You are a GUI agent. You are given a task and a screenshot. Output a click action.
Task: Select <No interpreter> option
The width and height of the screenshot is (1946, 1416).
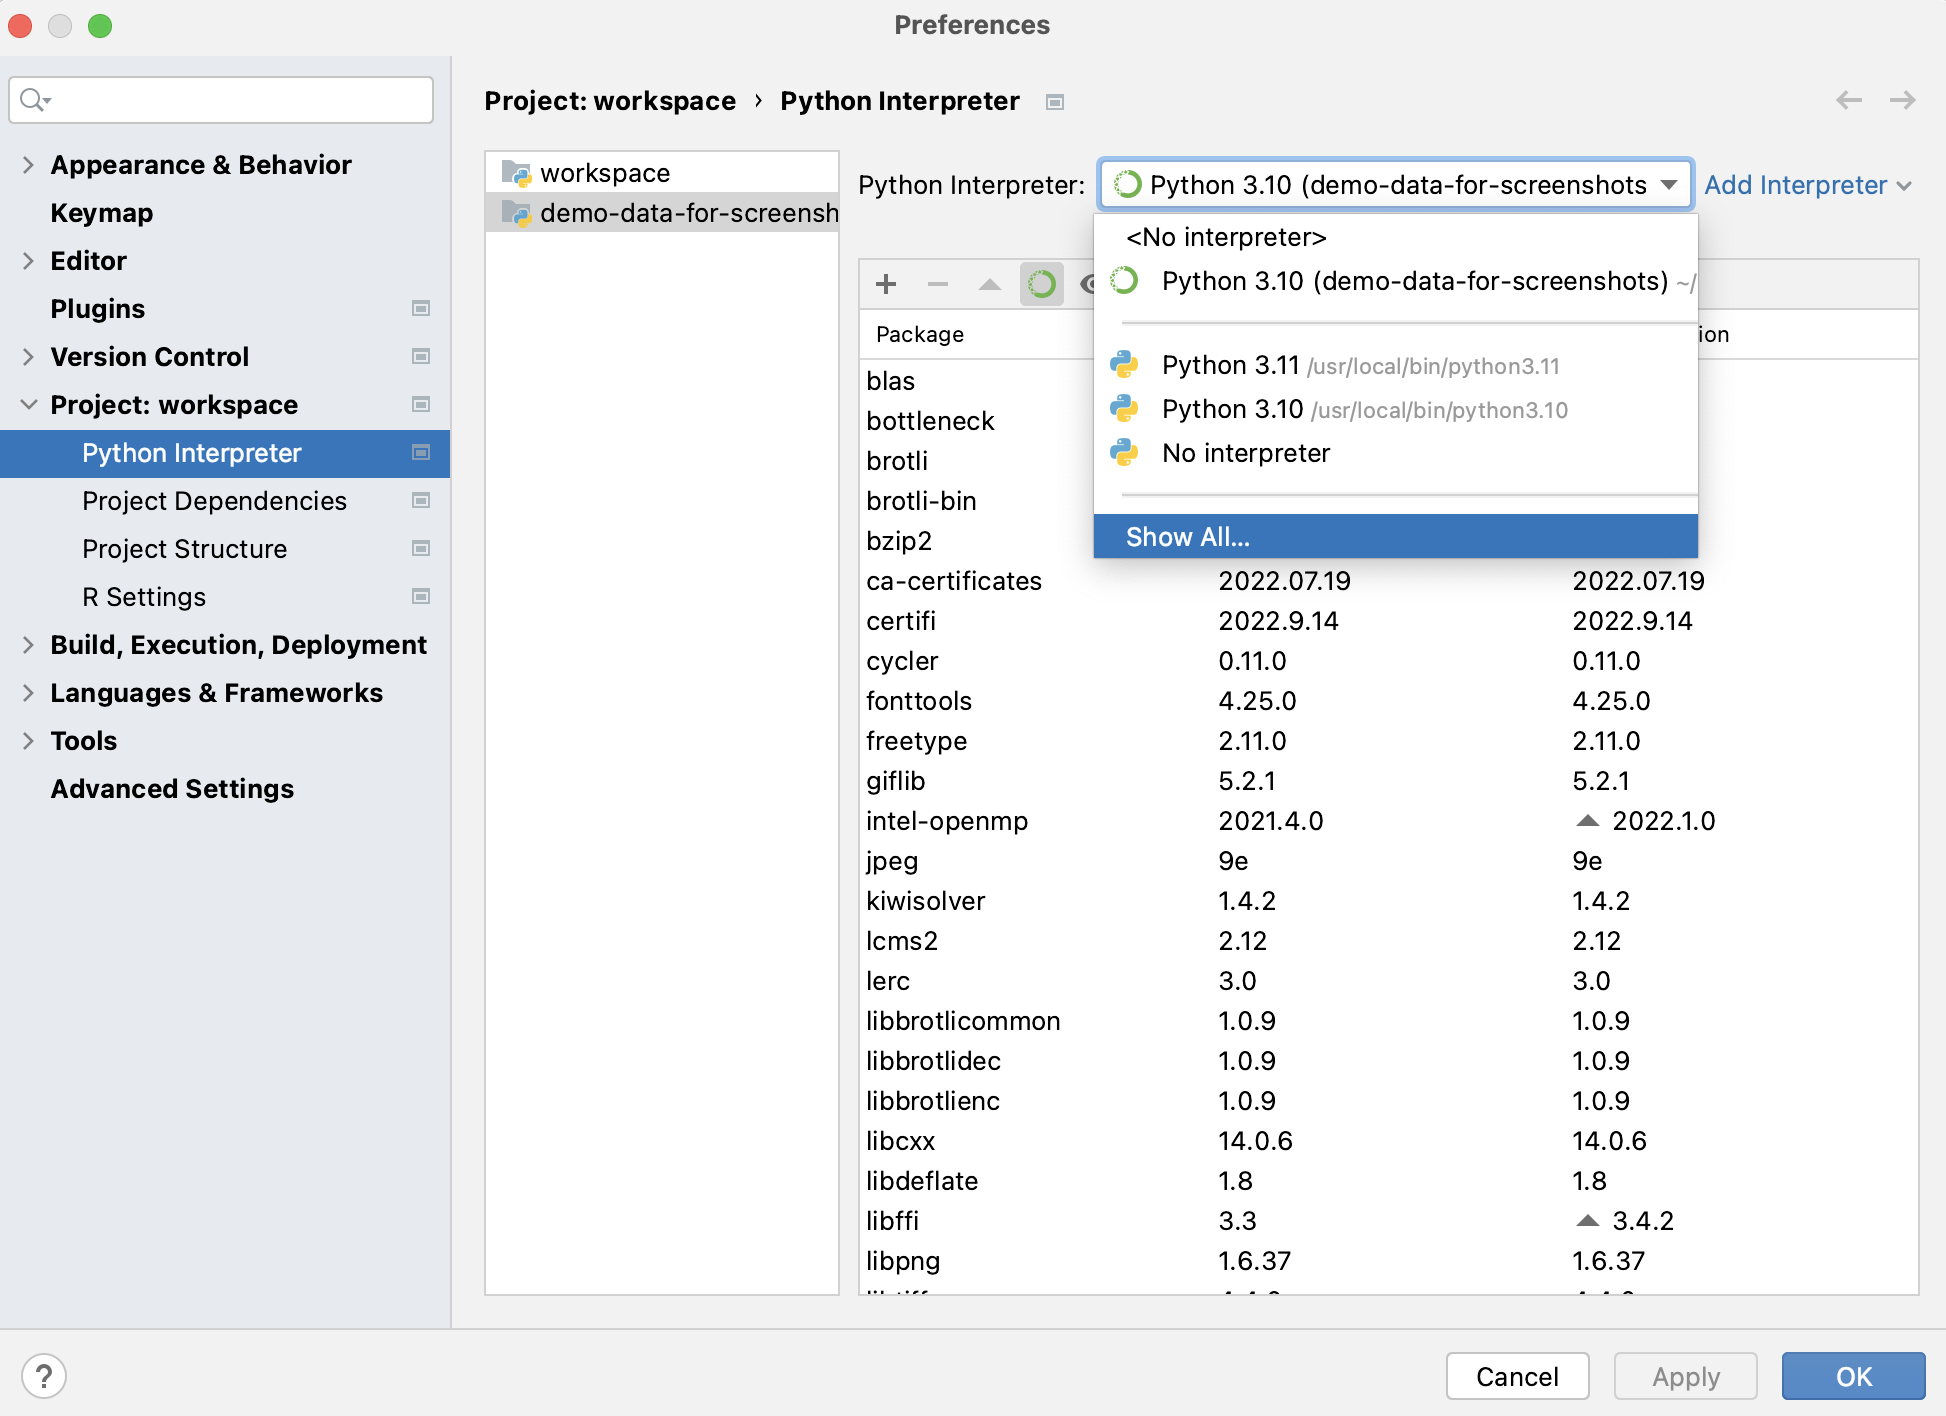pos(1396,237)
